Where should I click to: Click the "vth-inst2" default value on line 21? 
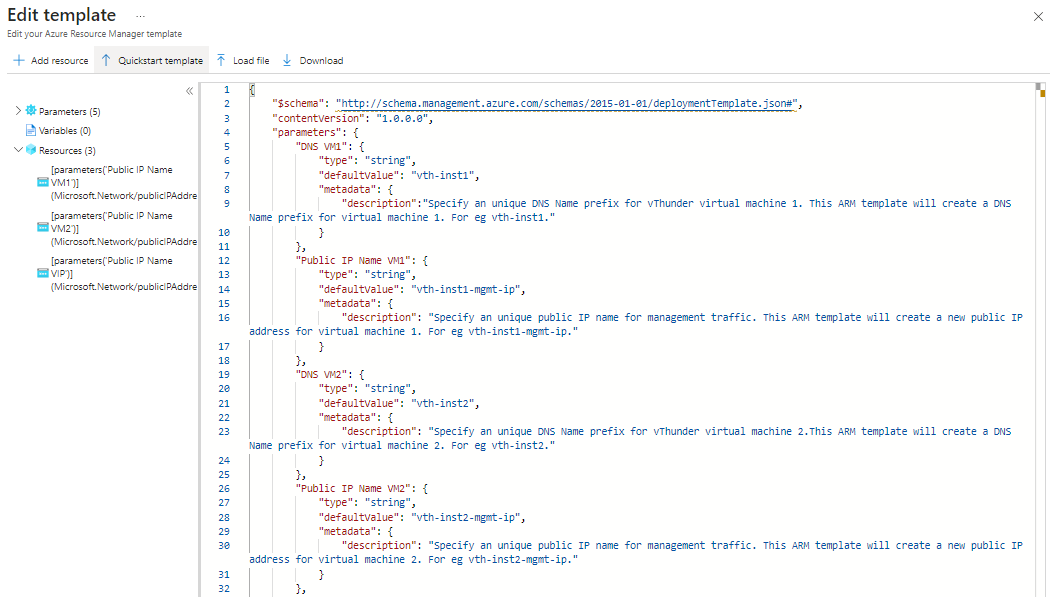coord(443,404)
